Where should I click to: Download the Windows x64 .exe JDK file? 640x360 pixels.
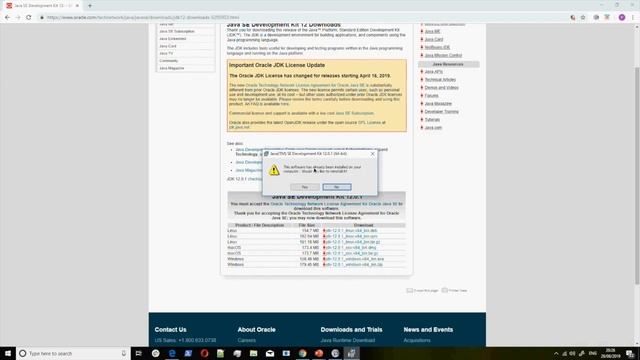click(354, 259)
